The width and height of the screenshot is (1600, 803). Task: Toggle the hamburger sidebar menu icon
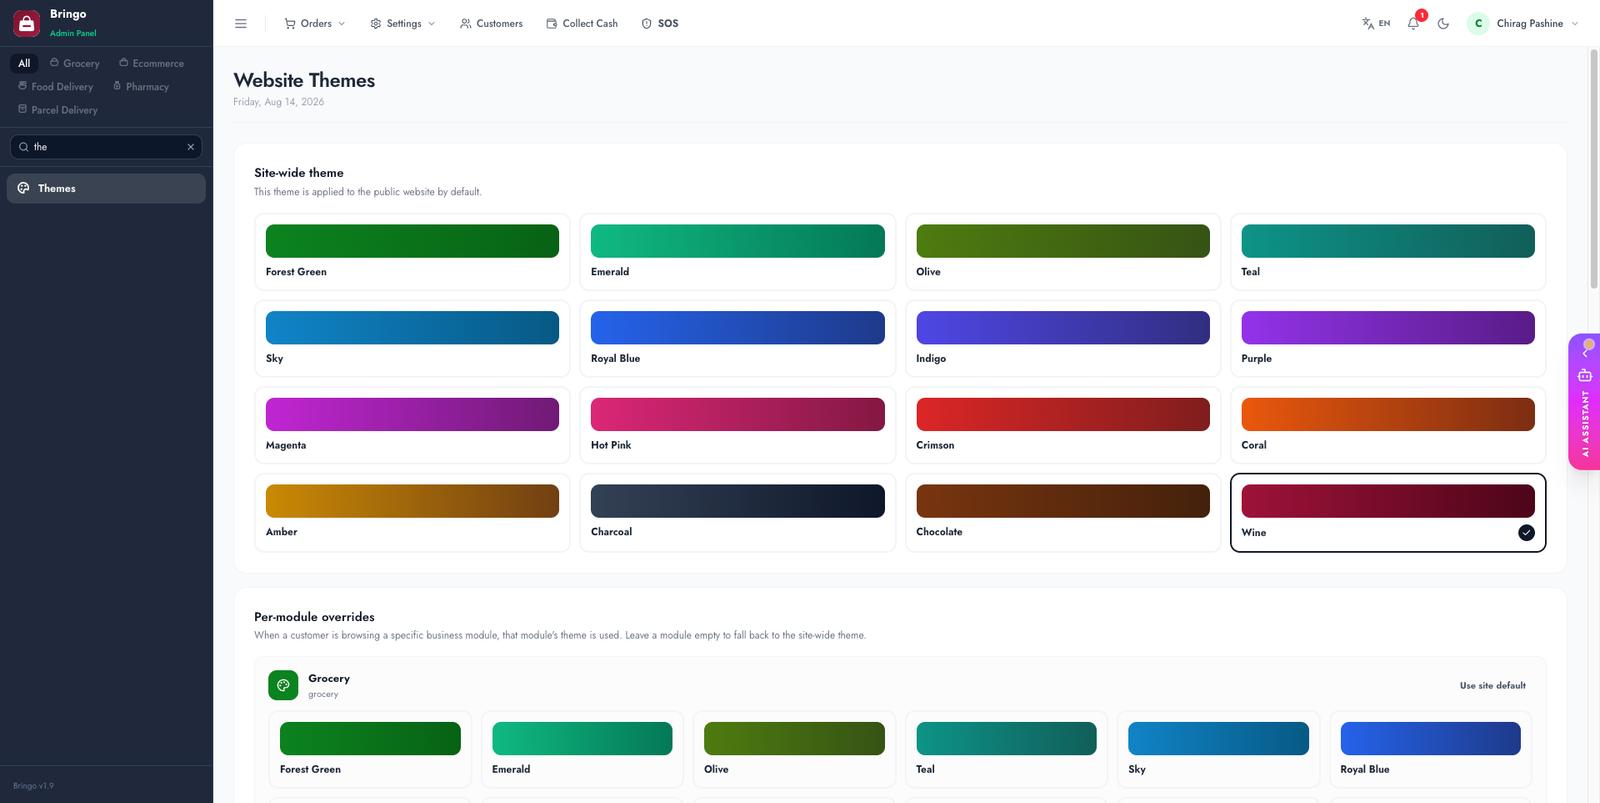(241, 23)
